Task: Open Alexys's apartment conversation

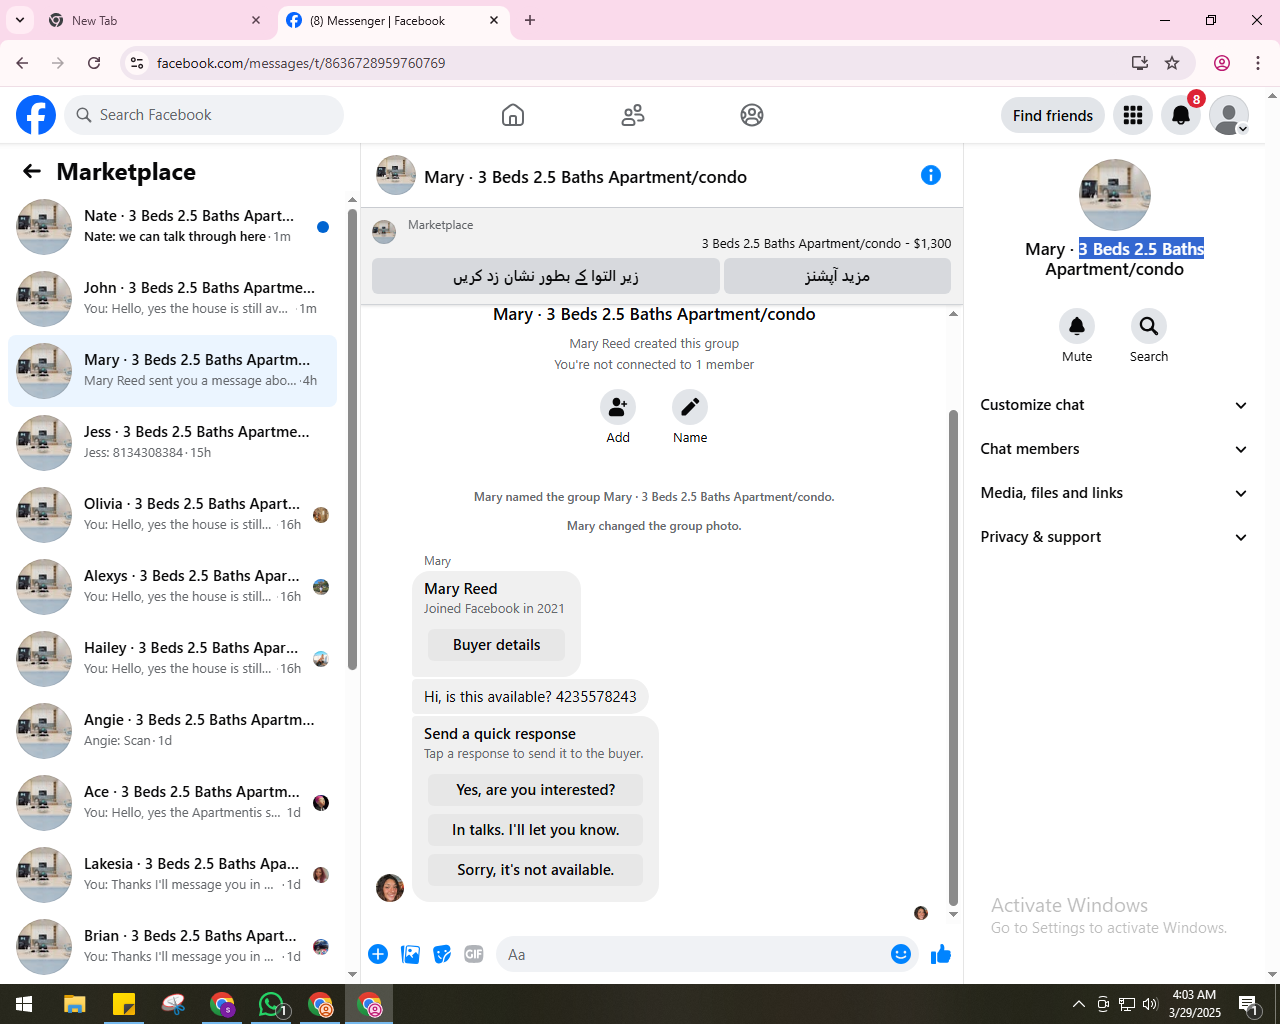Action: pos(172,587)
